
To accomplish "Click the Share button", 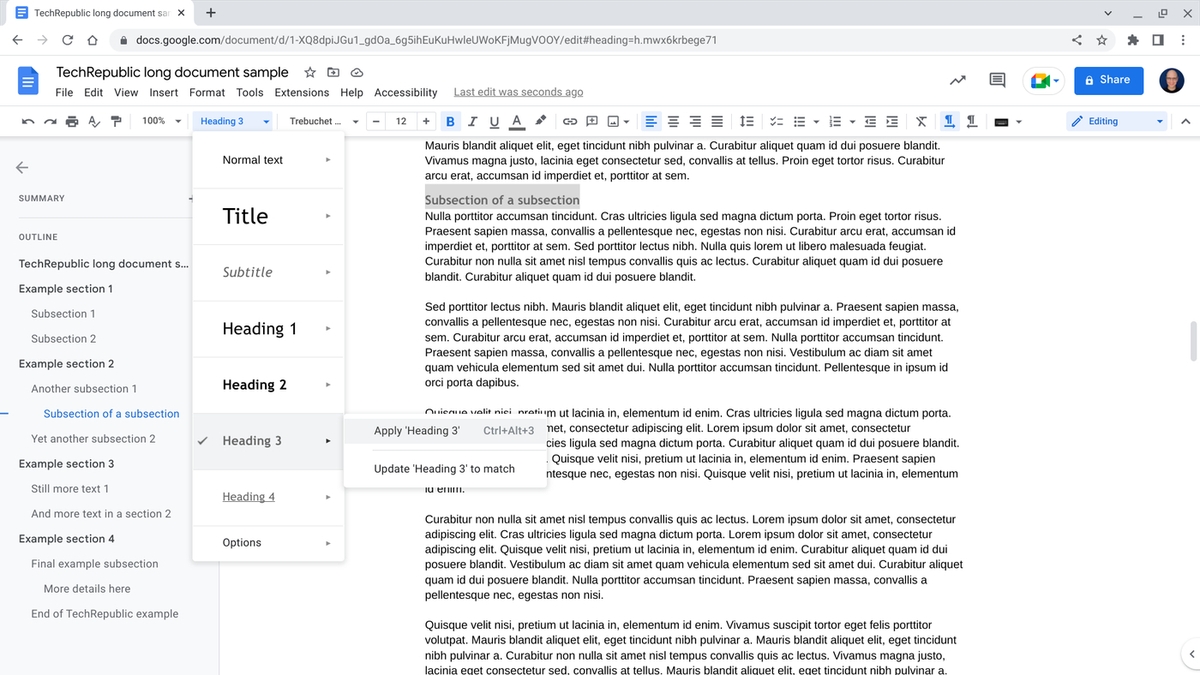I will pyautogui.click(x=1108, y=81).
